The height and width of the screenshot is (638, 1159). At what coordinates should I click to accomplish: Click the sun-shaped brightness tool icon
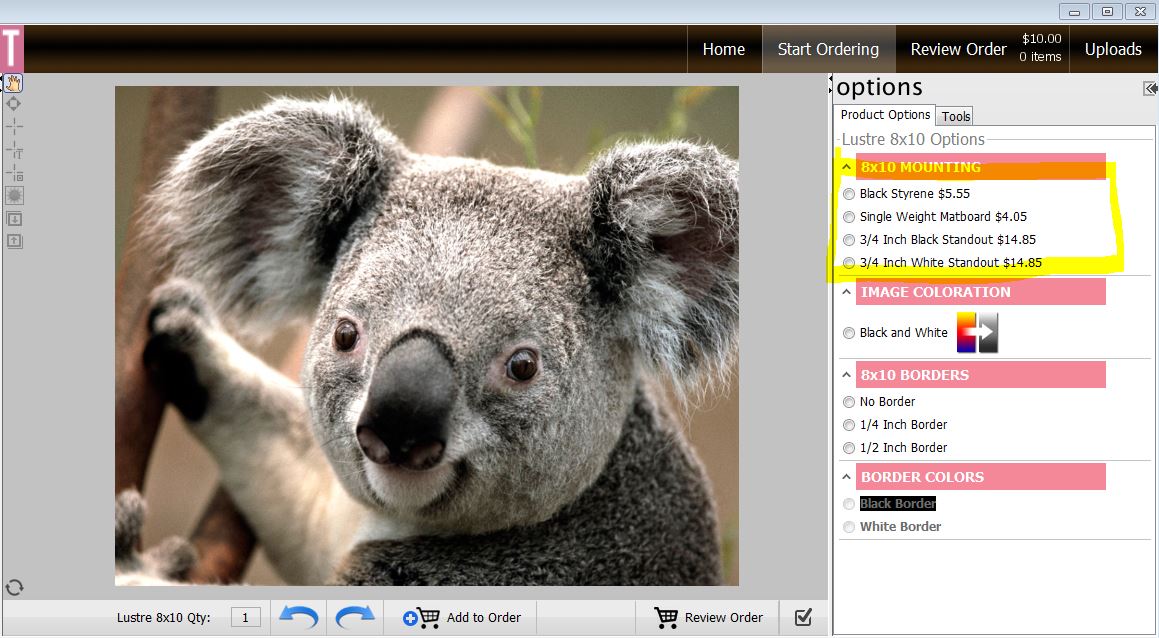point(14,195)
